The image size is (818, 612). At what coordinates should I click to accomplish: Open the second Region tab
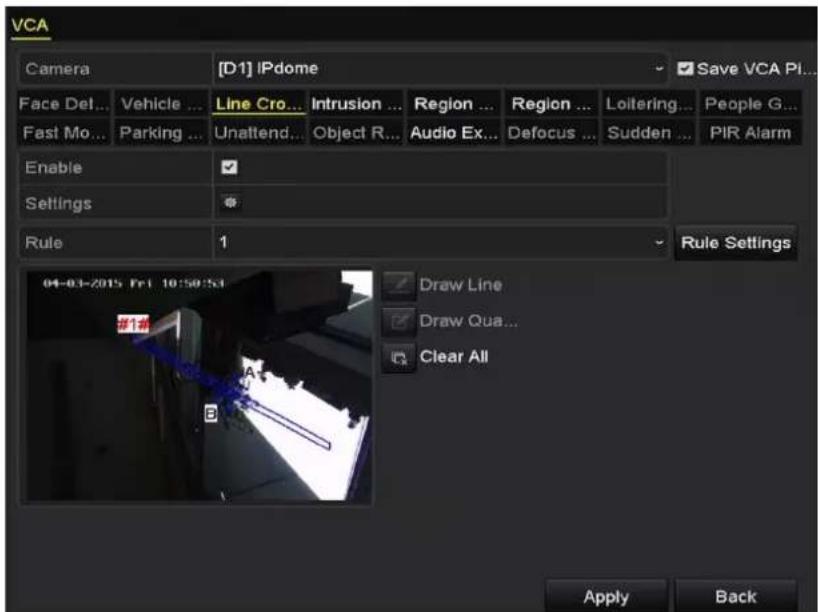coord(551,104)
